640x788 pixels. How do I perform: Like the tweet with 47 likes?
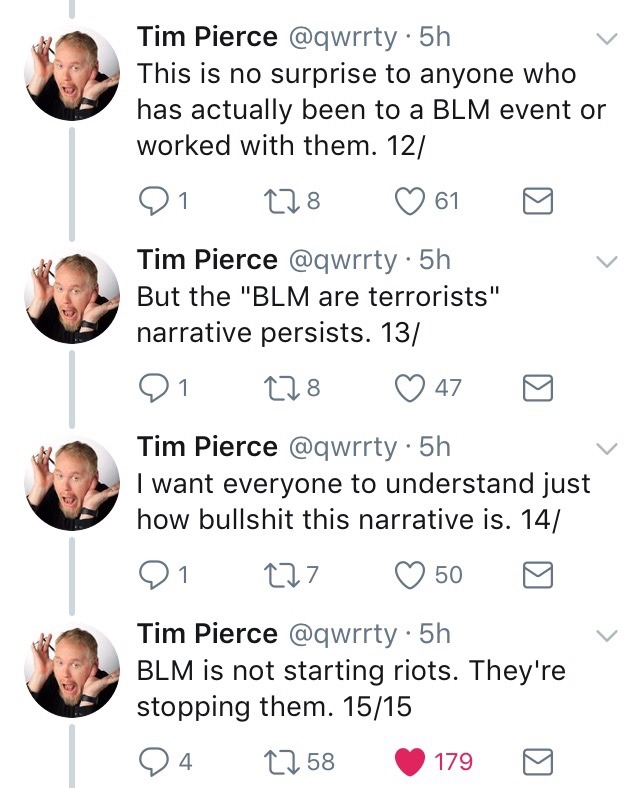click(409, 387)
